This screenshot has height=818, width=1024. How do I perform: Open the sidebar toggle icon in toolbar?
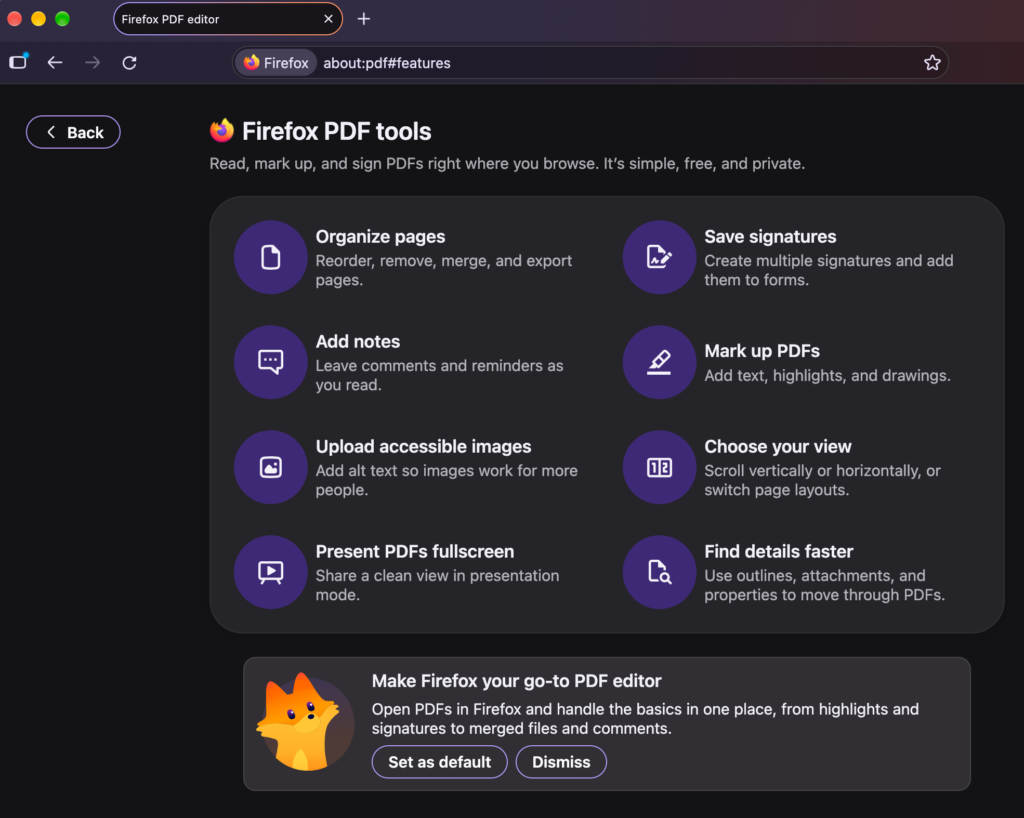[18, 61]
